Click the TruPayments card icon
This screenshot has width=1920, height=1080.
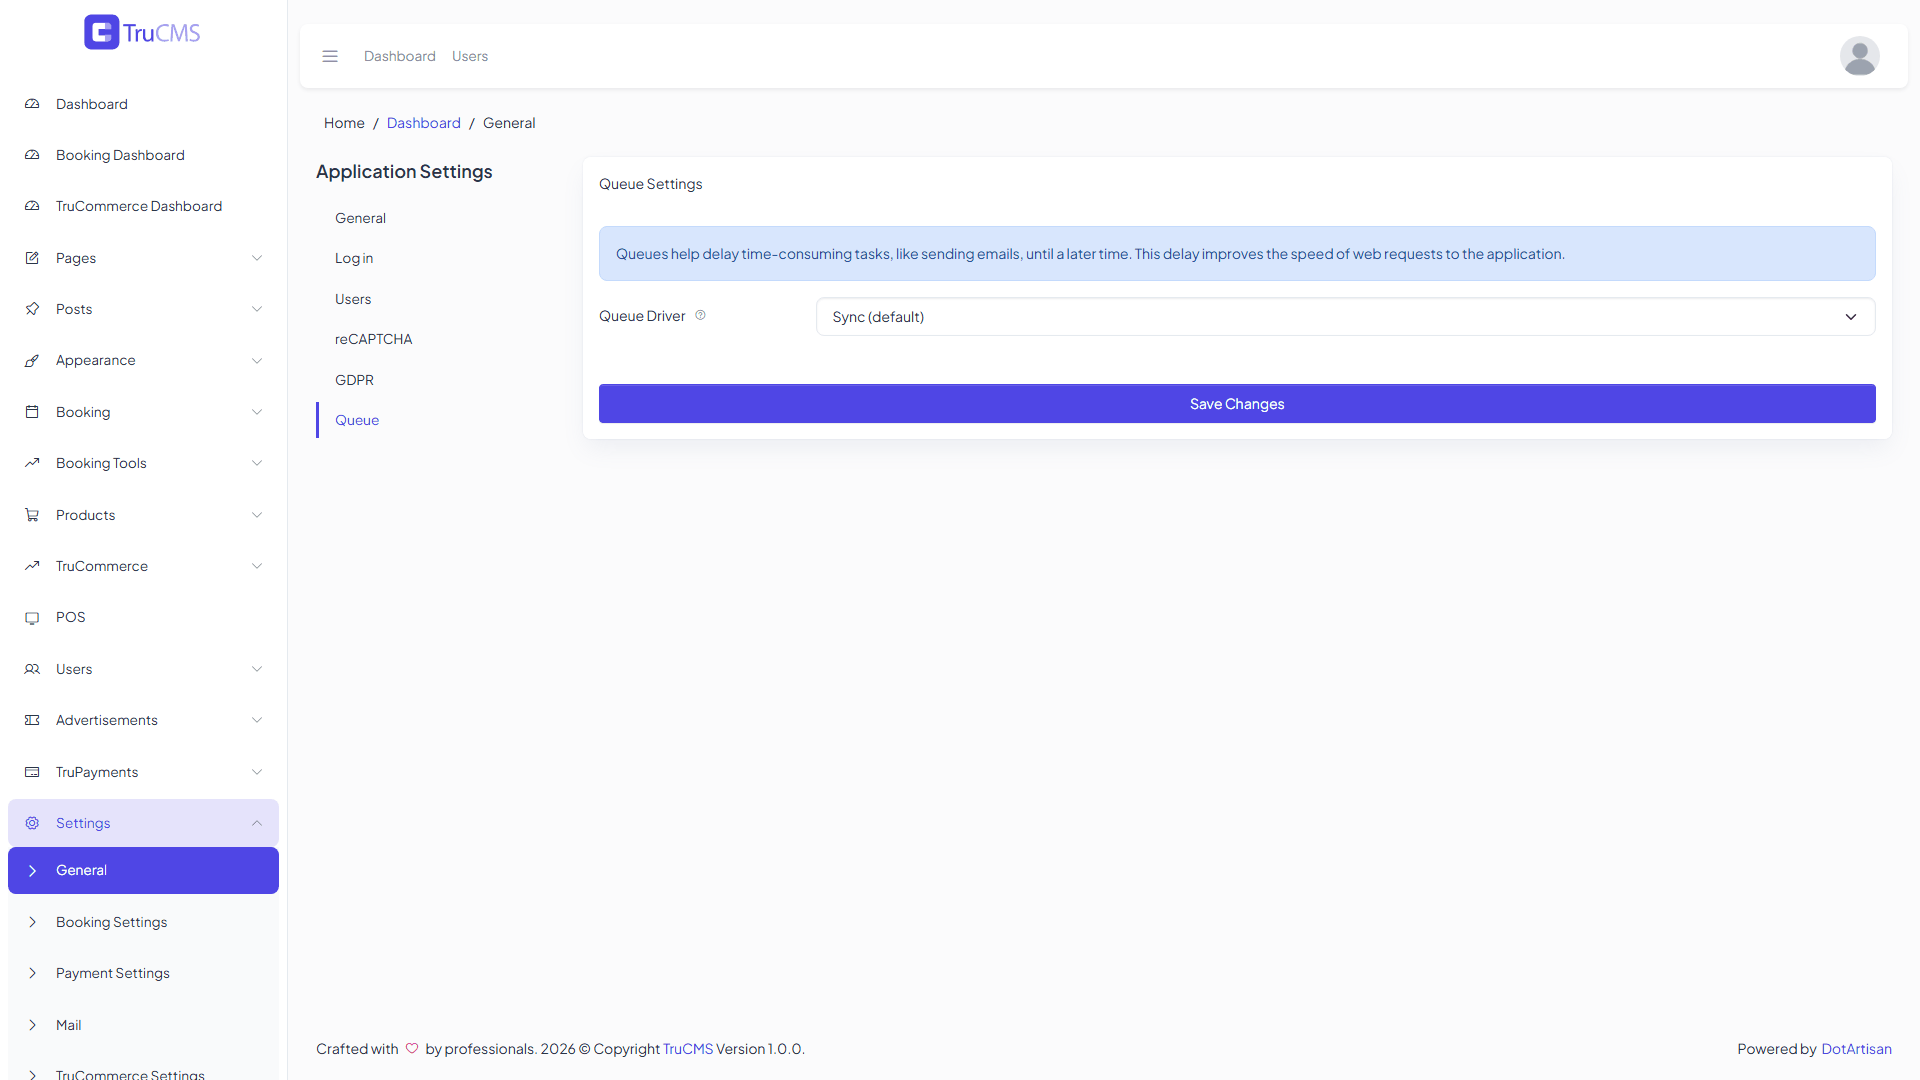tap(32, 772)
